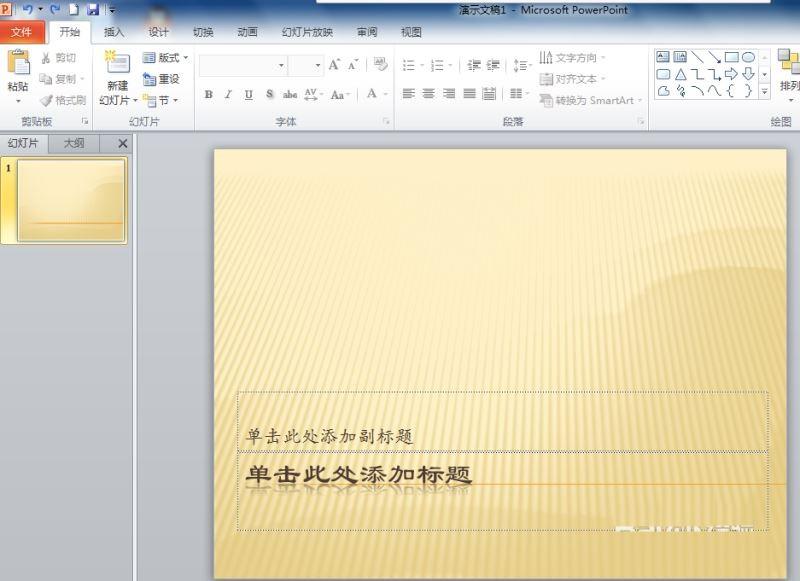The image size is (800, 581).
Task: Open the Design (设计) ribbon tab
Action: pyautogui.click(x=160, y=31)
